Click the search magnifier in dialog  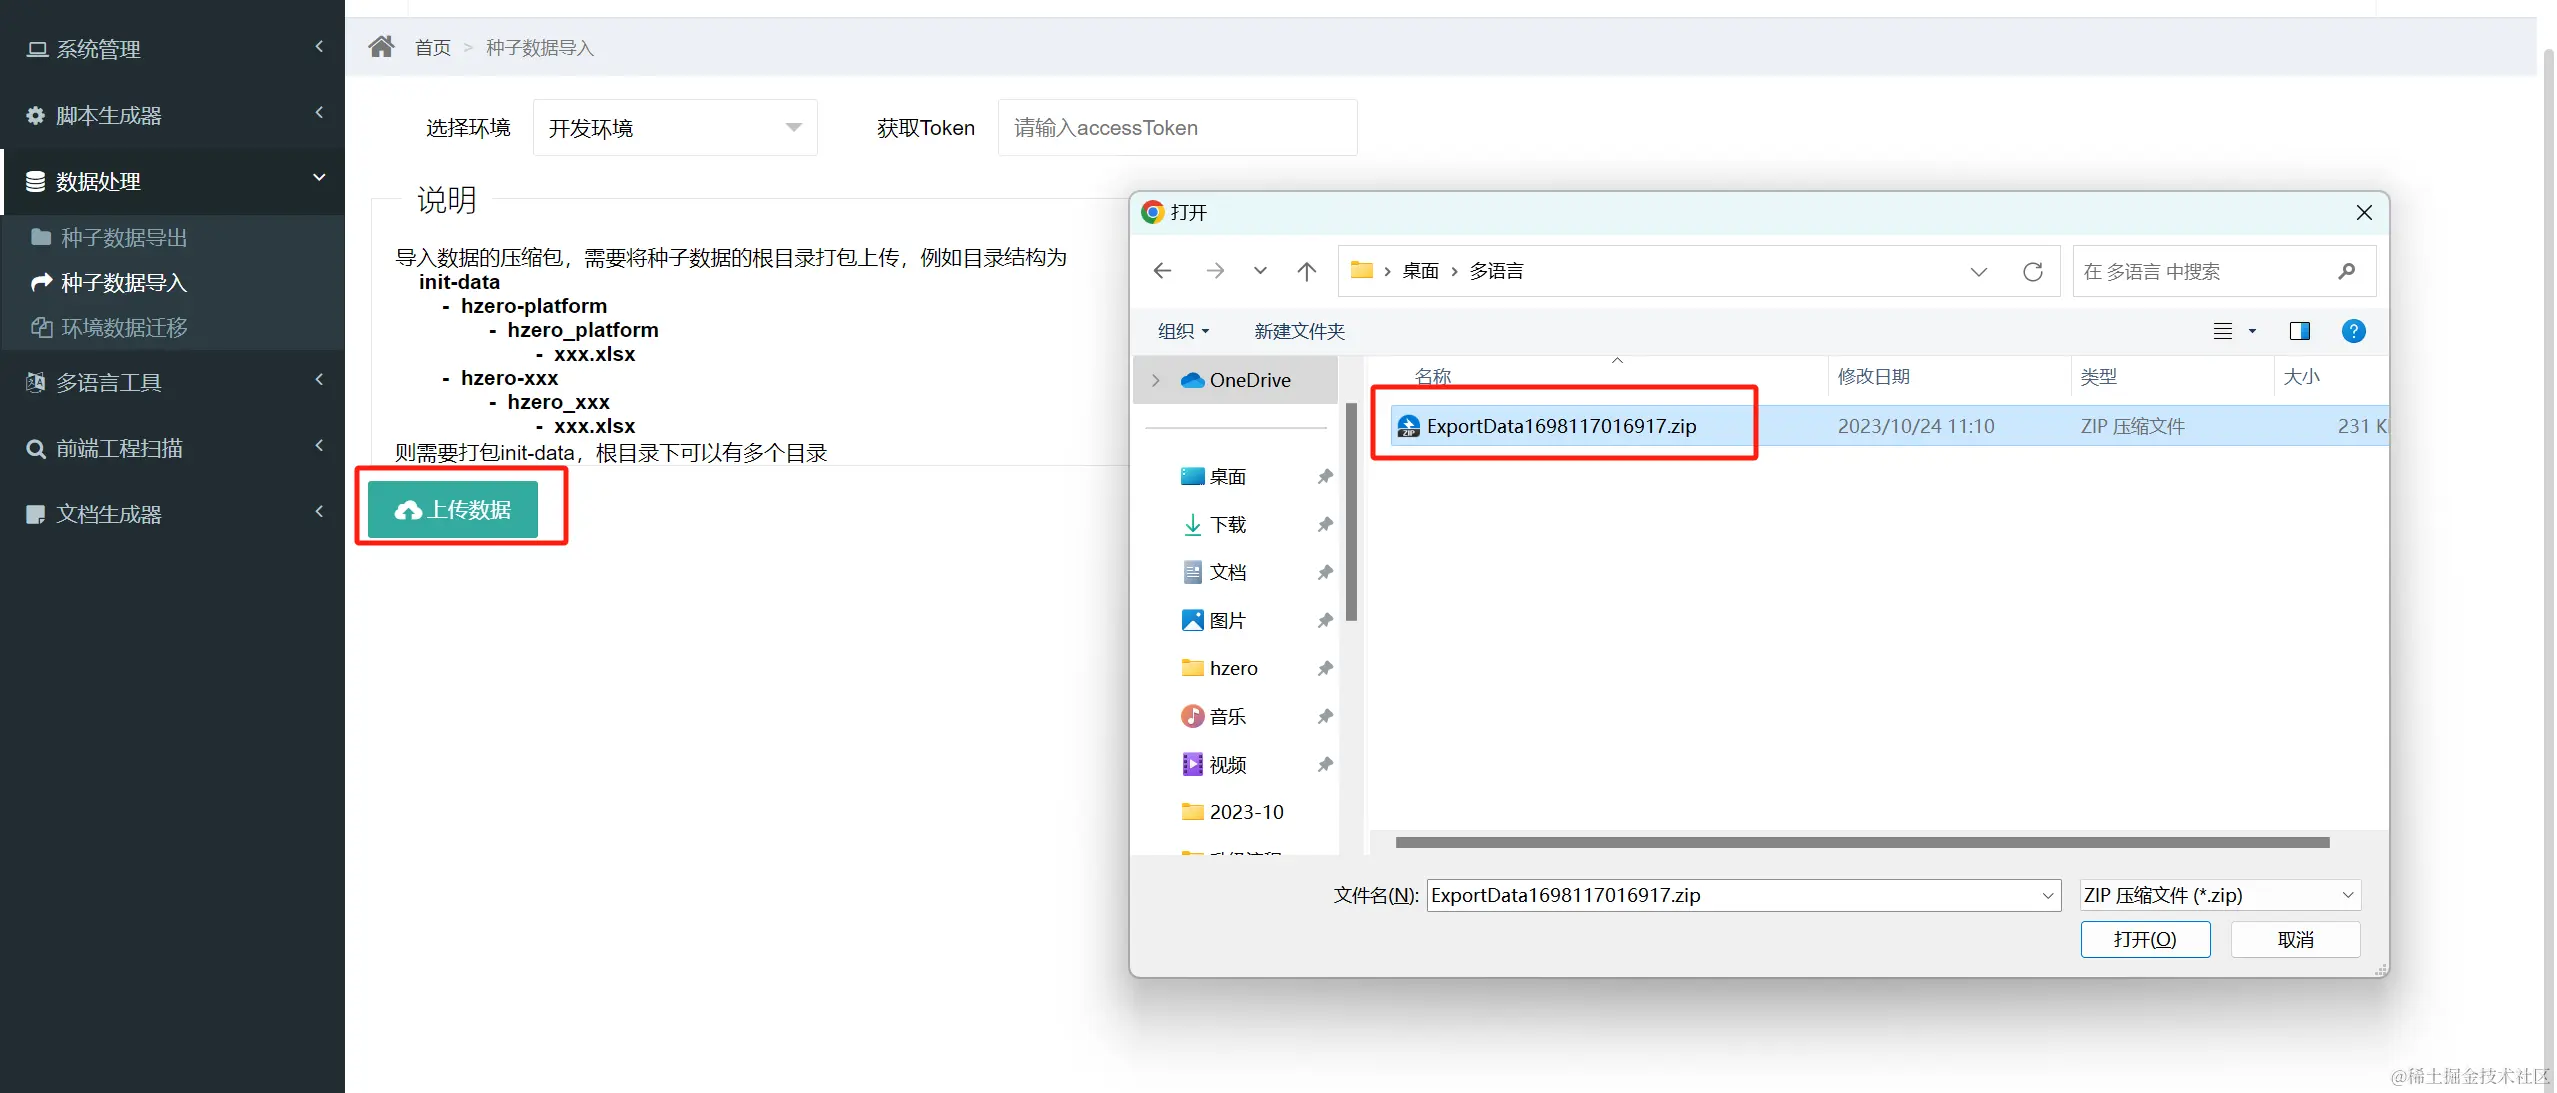point(2346,271)
